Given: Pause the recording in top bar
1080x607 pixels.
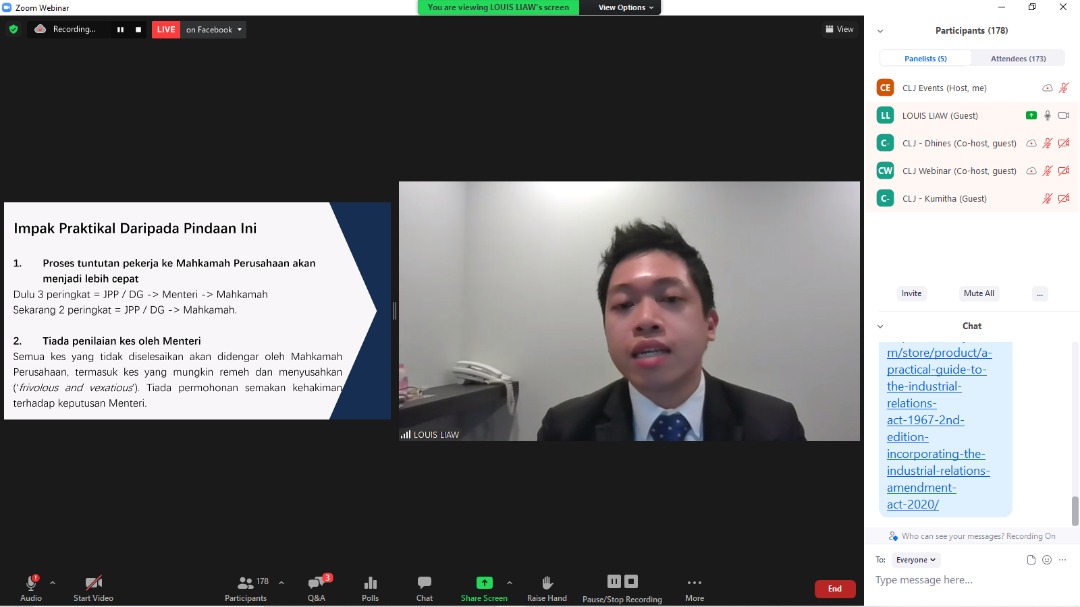Looking at the screenshot, I should pos(120,29).
